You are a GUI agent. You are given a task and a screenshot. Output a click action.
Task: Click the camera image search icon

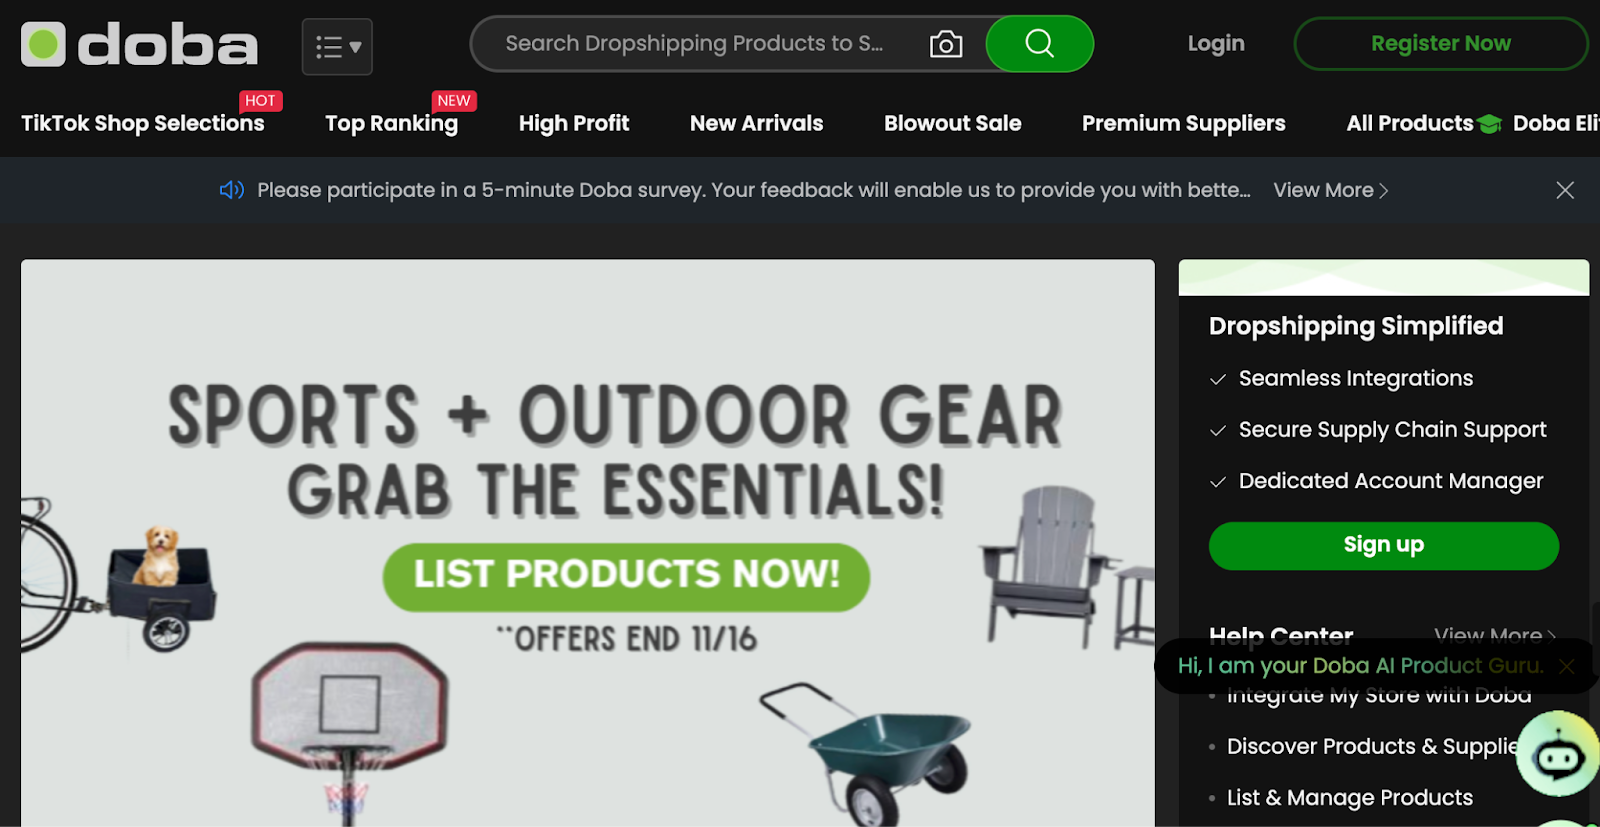945,44
